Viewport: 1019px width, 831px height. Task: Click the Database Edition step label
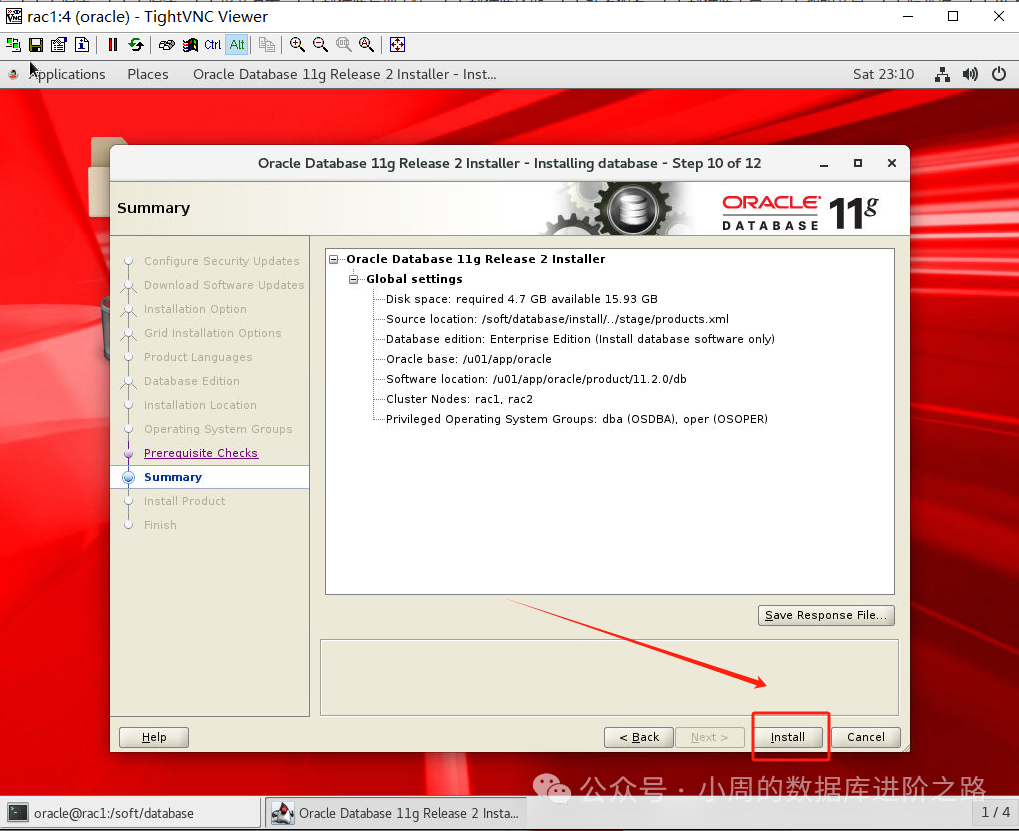tap(192, 381)
